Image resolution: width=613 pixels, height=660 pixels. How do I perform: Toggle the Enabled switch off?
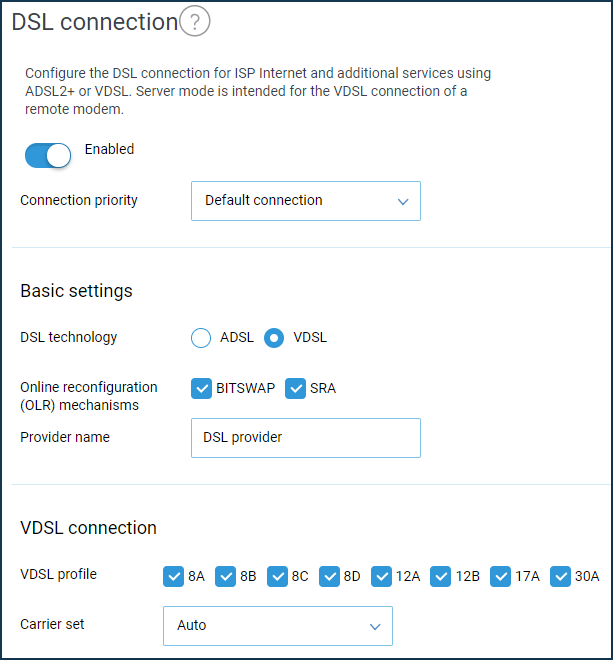(x=48, y=155)
